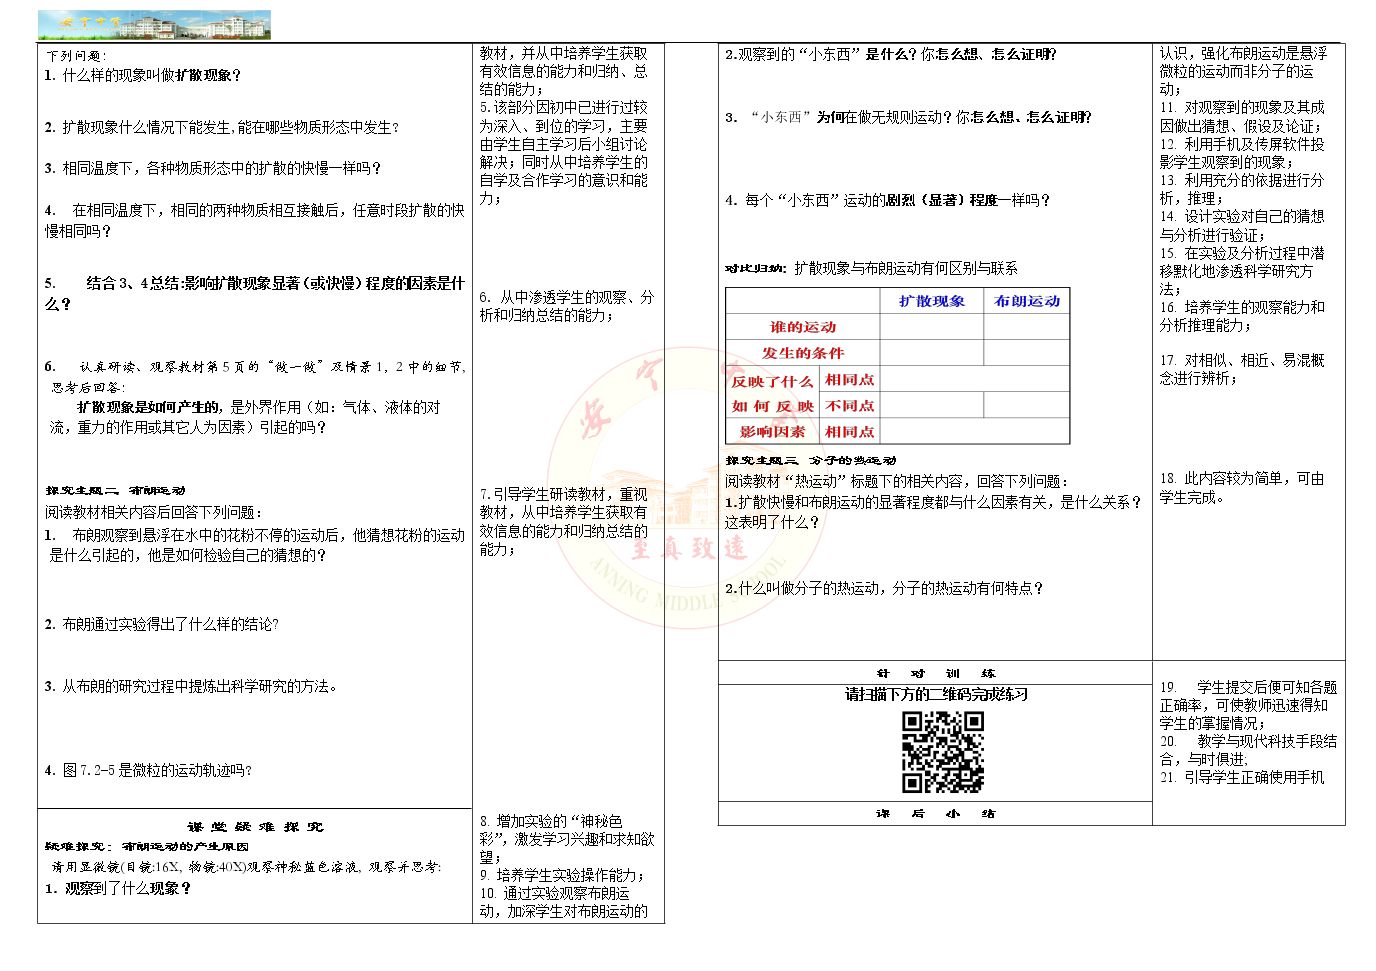Select the 布朗运动 table column header
Screen dimensions: 1376x971
[1027, 301]
